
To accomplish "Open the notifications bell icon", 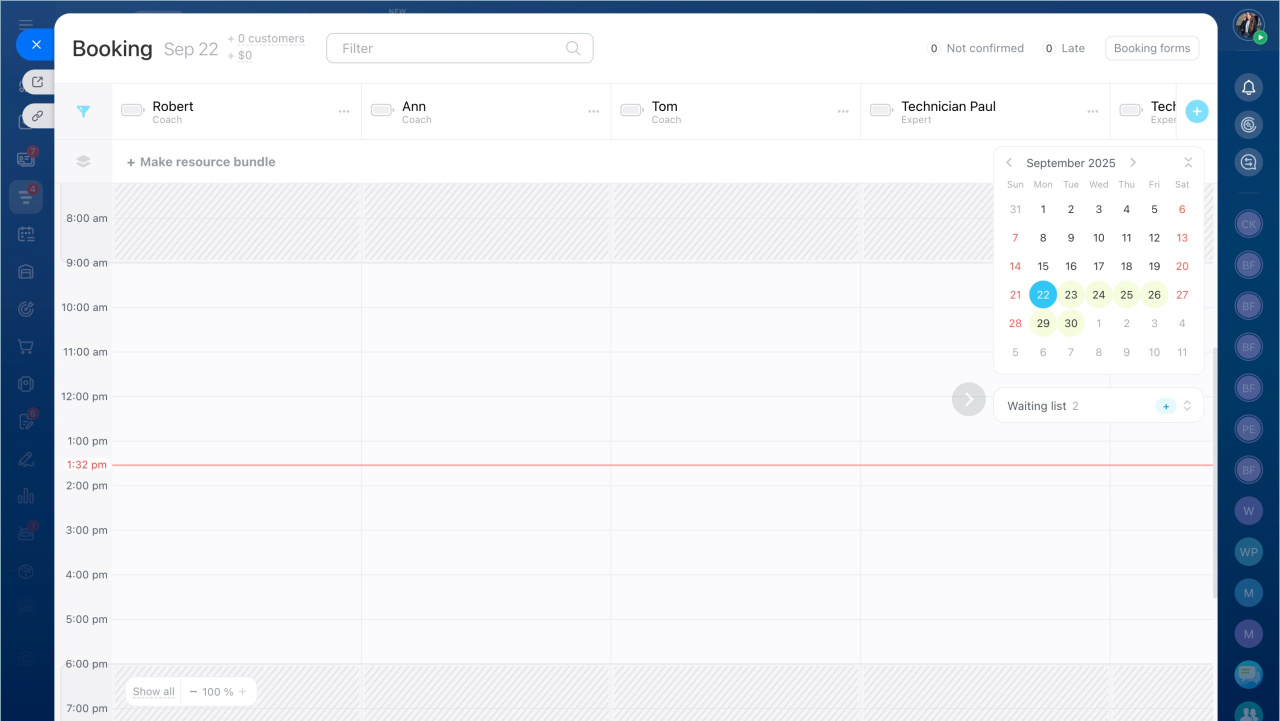I will tap(1248, 88).
